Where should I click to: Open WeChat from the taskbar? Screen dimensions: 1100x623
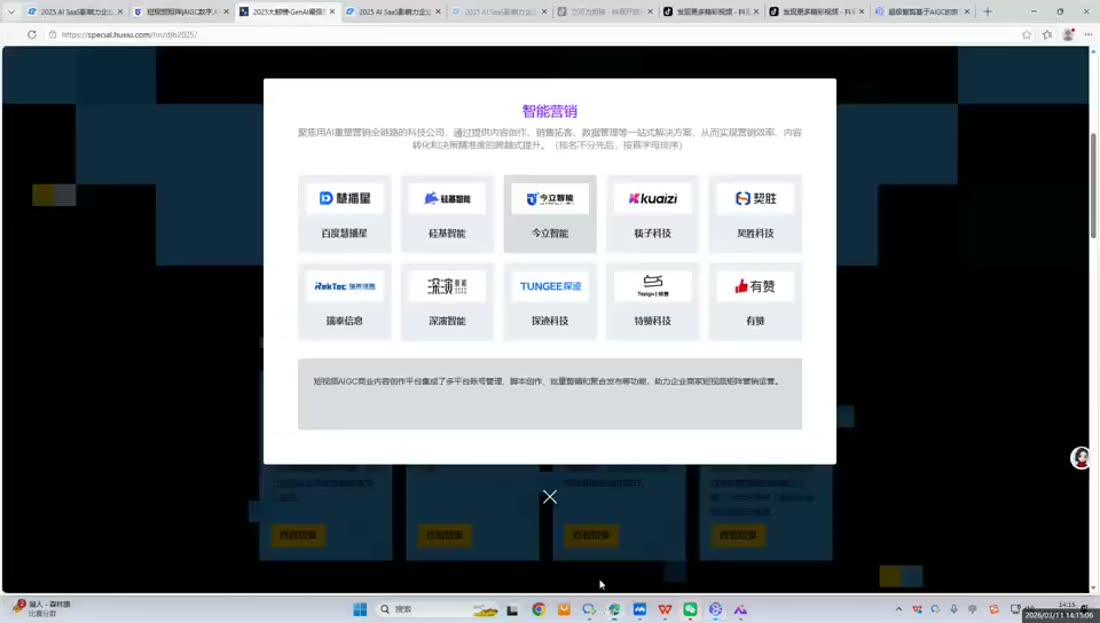coord(690,609)
